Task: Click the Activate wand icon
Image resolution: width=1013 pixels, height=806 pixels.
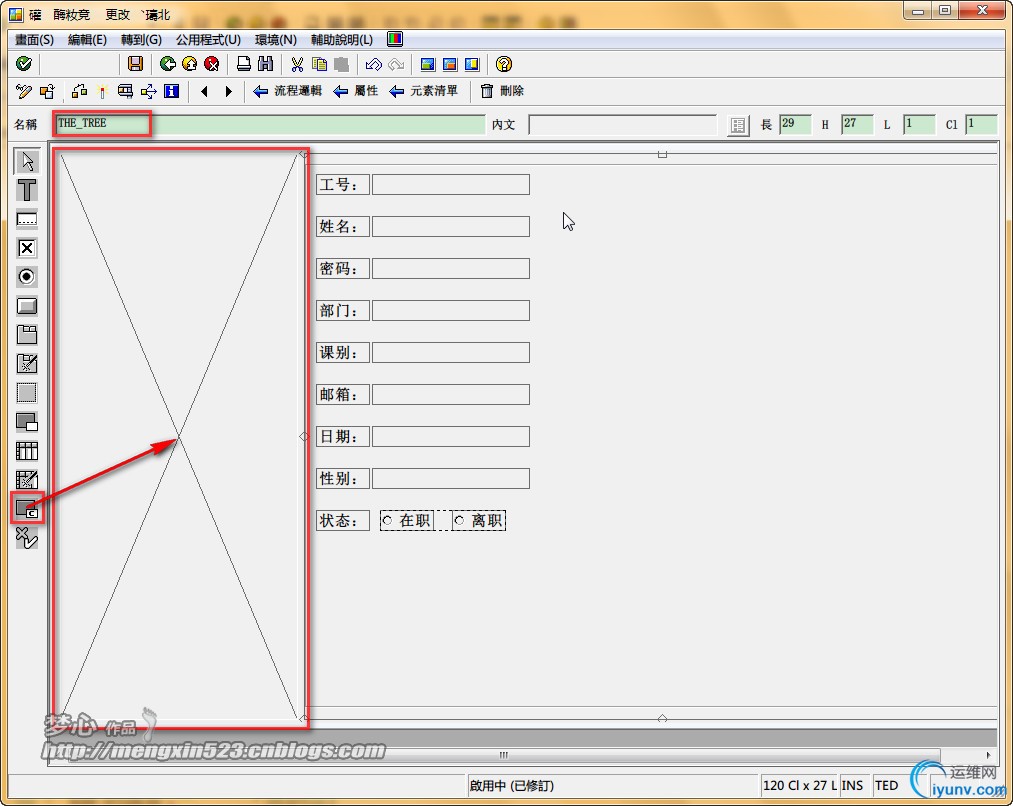Action: click(x=102, y=91)
